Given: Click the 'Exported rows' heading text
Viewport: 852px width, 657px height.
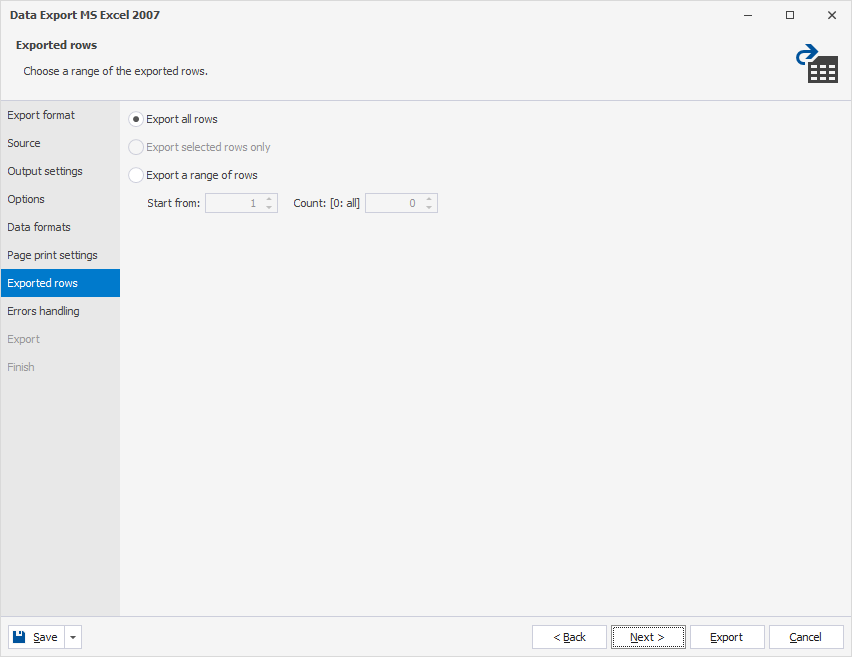Looking at the screenshot, I should [57, 45].
